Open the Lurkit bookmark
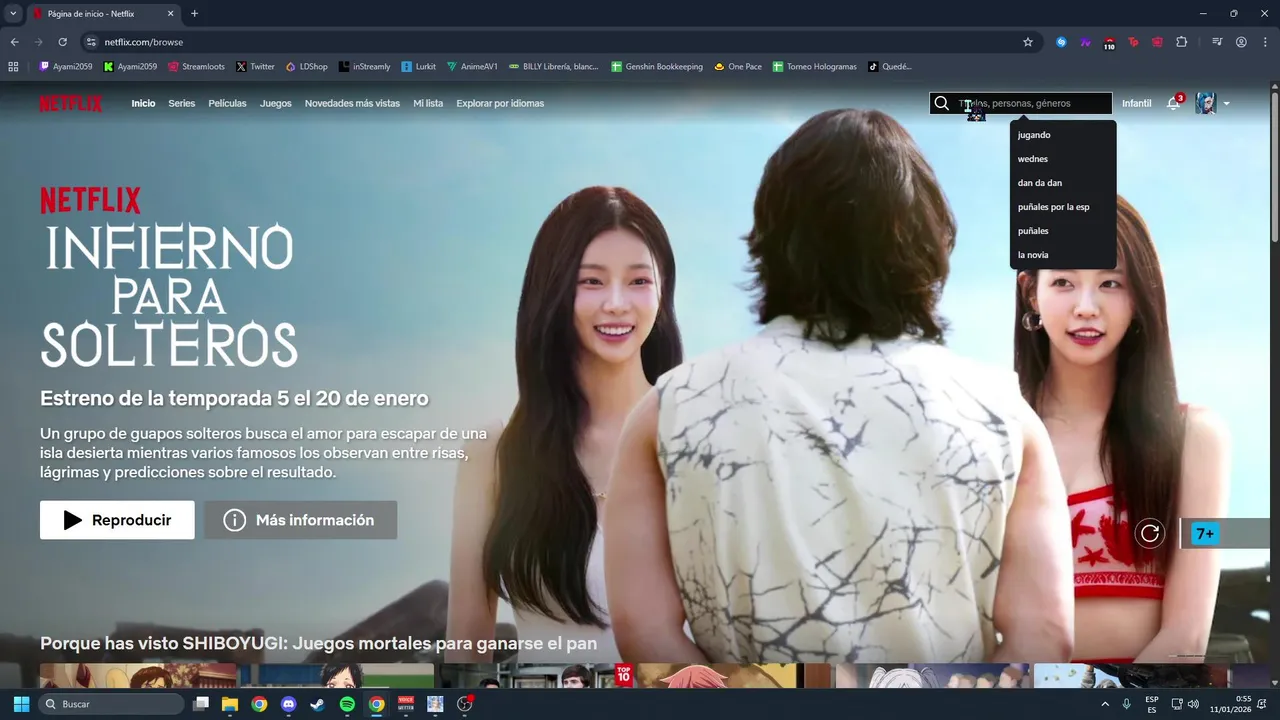The image size is (1280, 720). pyautogui.click(x=419, y=67)
